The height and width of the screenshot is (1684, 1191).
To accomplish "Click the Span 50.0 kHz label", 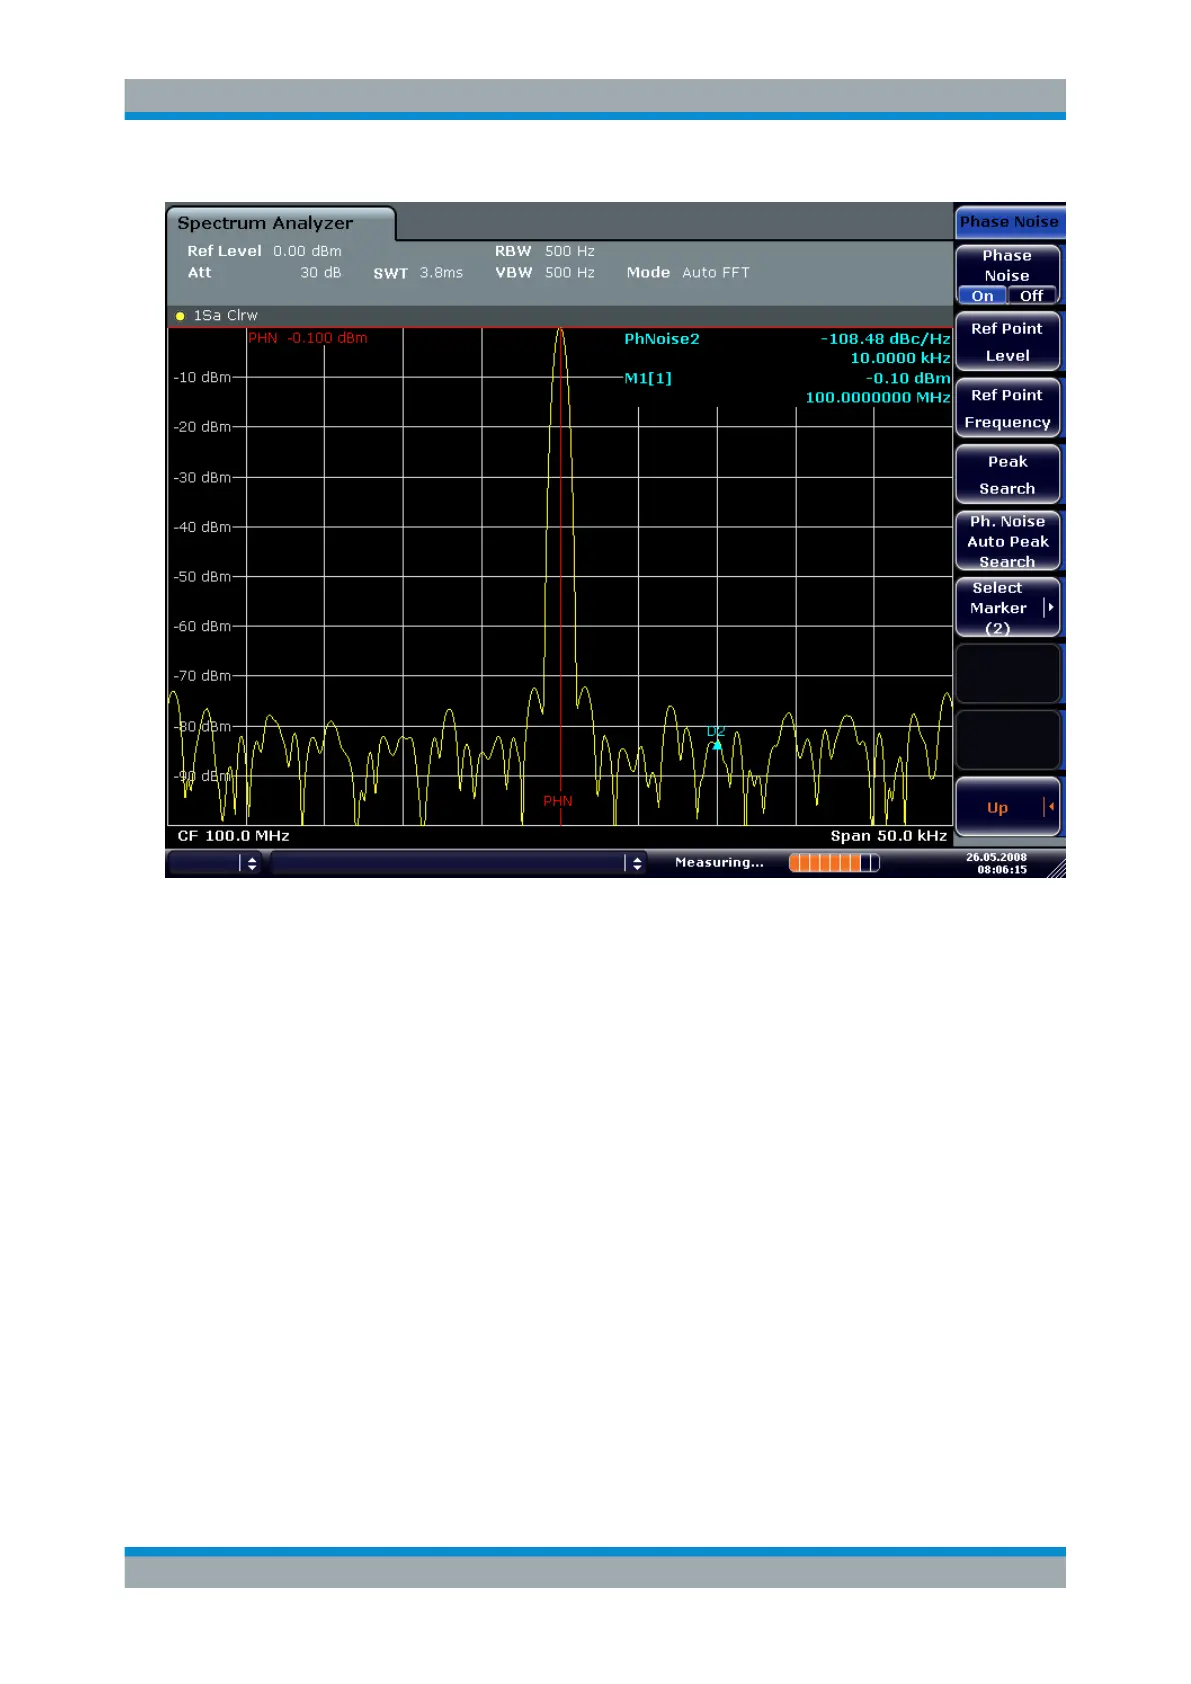I will click(x=888, y=836).
